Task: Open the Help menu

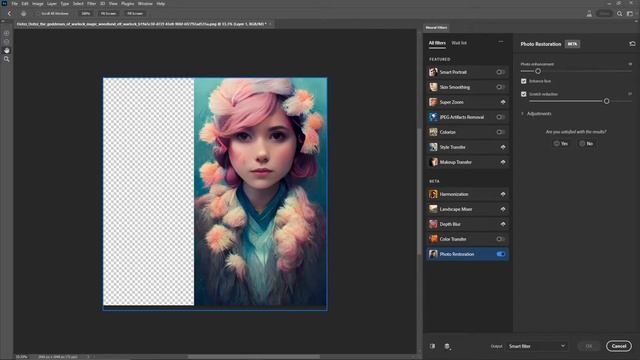Action: pos(161,4)
